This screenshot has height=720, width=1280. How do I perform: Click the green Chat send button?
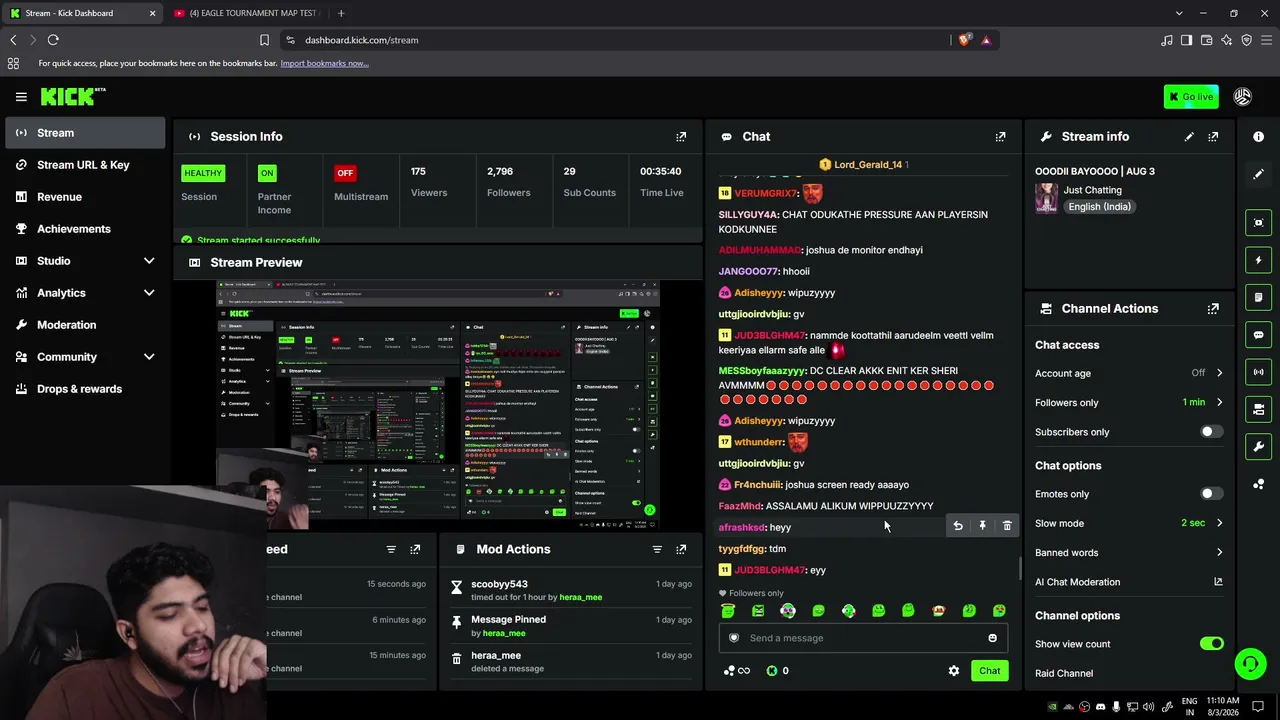click(x=989, y=671)
